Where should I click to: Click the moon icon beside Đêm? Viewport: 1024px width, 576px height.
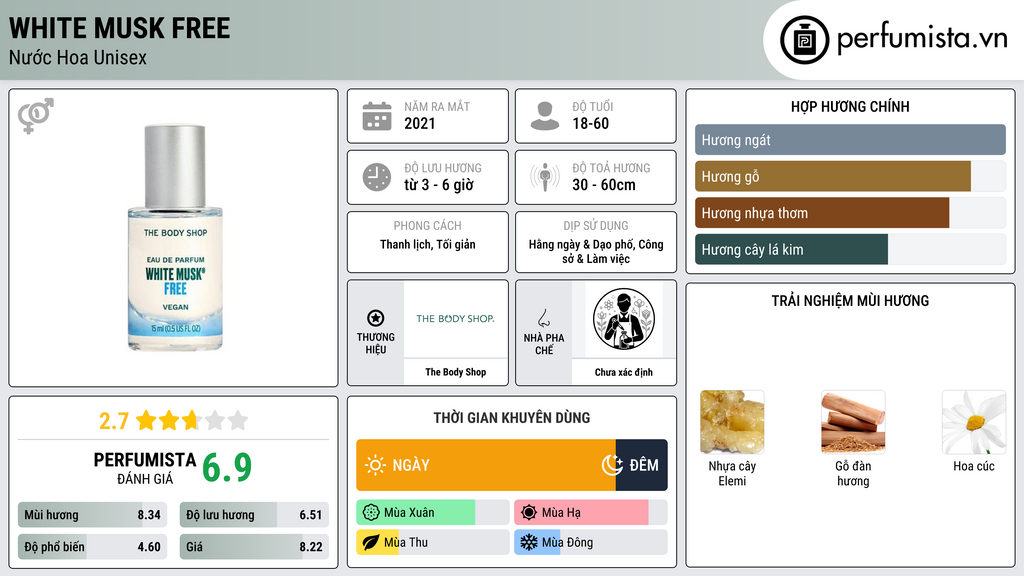coord(612,465)
